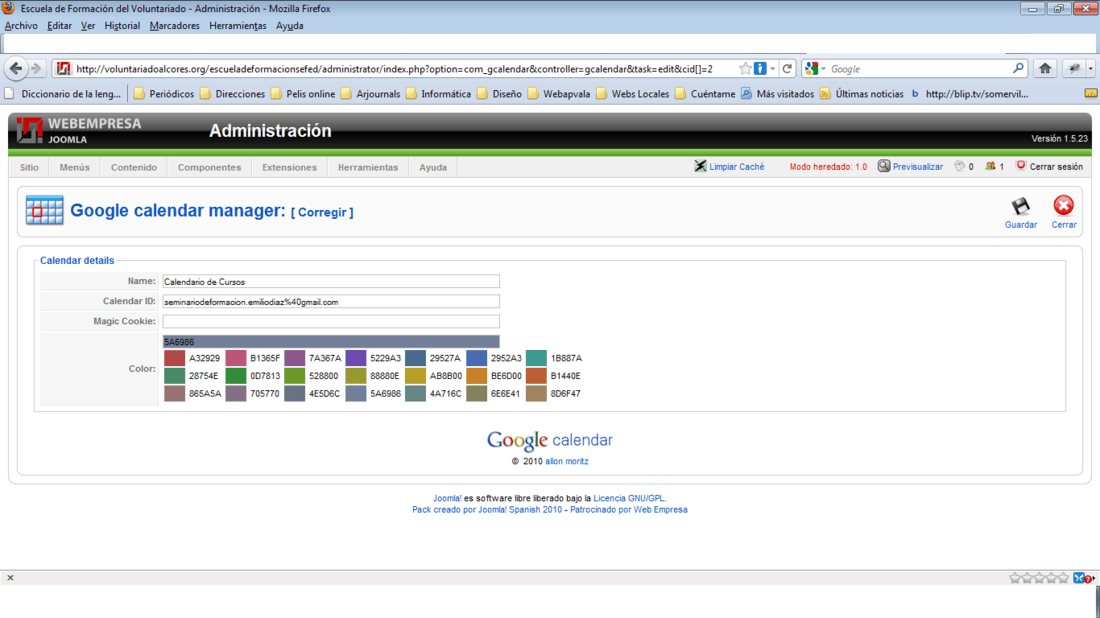Image resolution: width=1100 pixels, height=618 pixels.
Task: Select the 1B887A teal color swatch
Action: click(536, 358)
